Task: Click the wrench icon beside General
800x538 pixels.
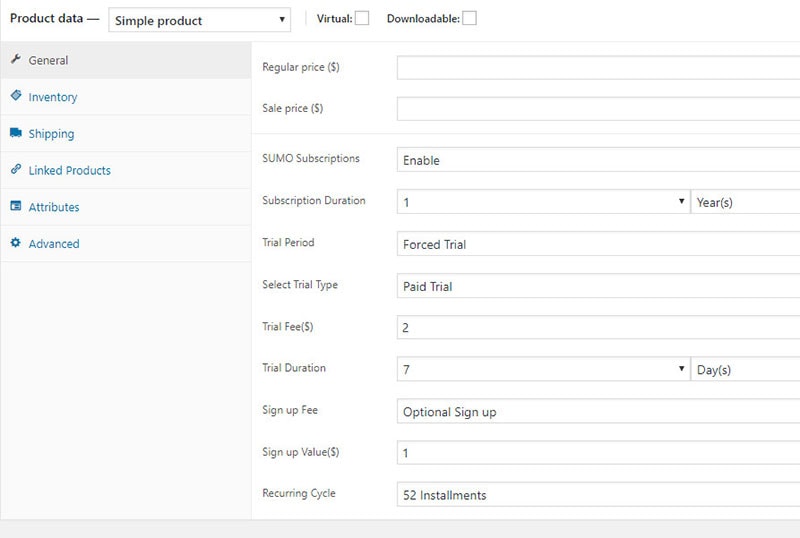Action: click(x=16, y=60)
